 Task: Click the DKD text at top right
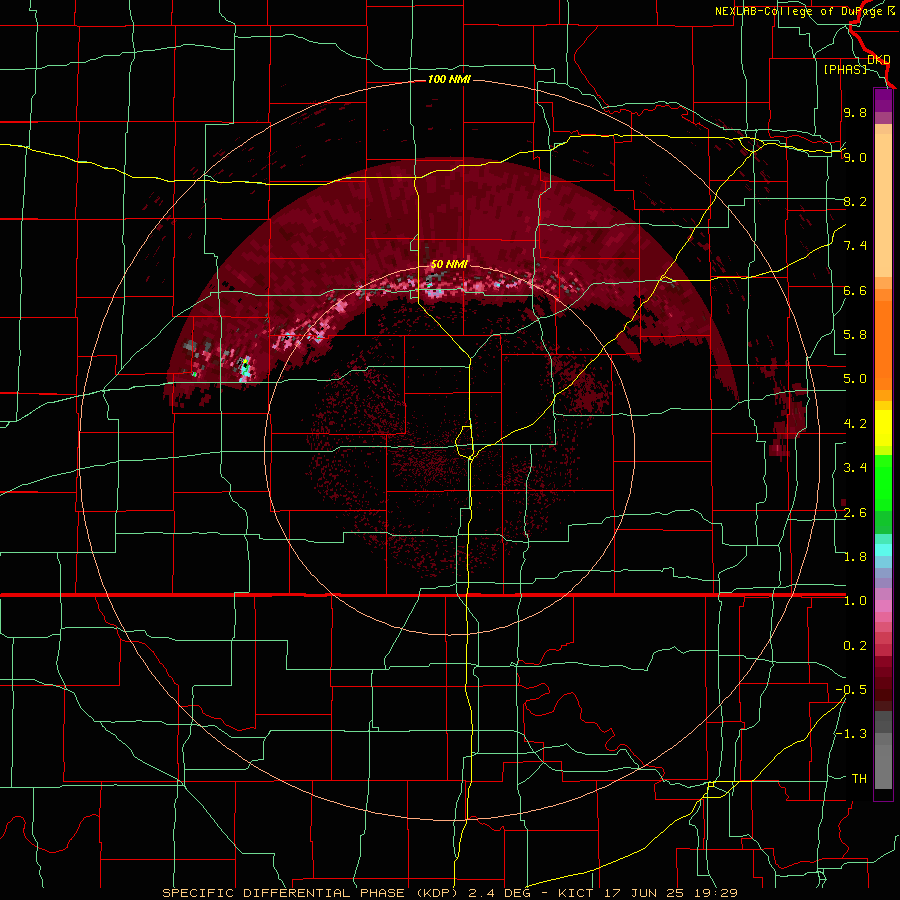(x=878, y=59)
